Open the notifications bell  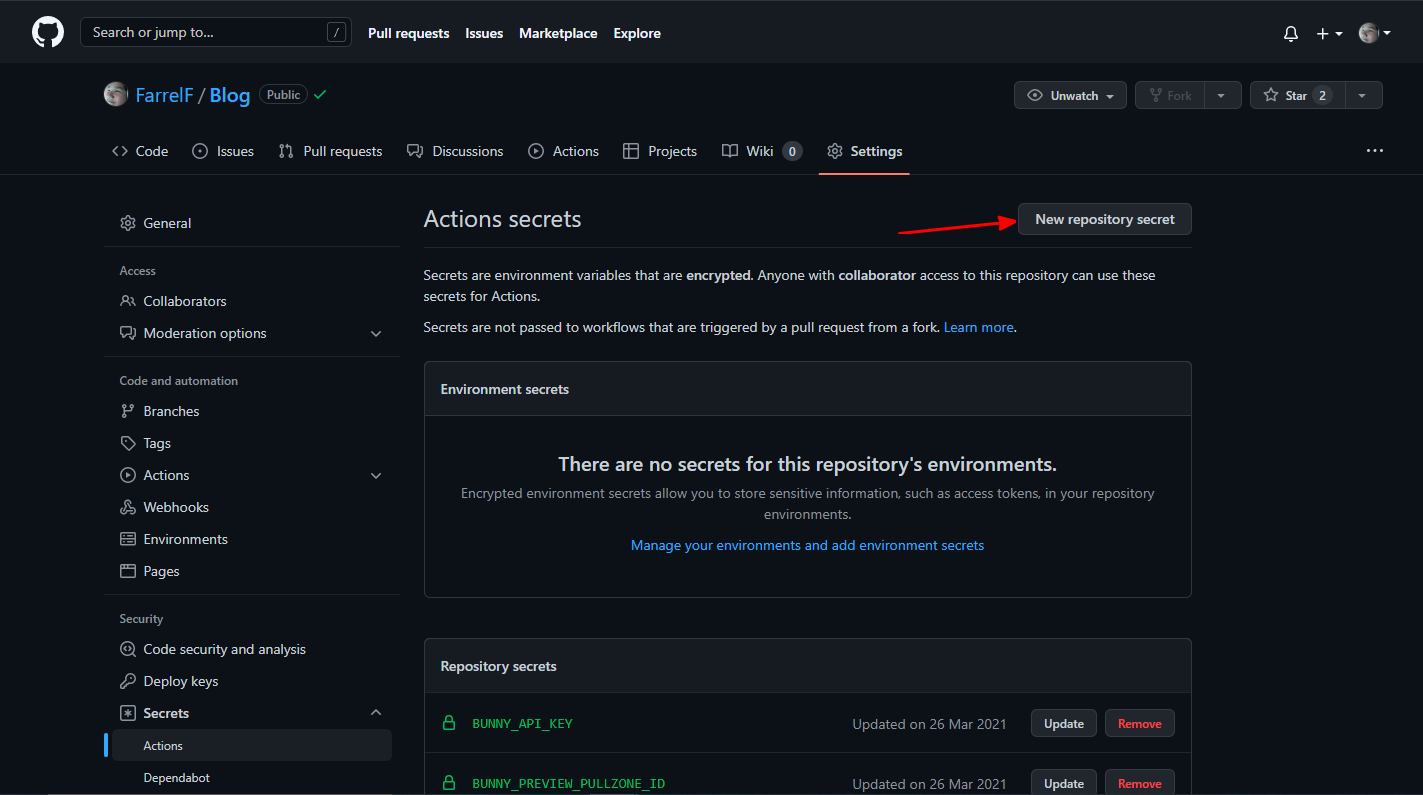click(1291, 33)
